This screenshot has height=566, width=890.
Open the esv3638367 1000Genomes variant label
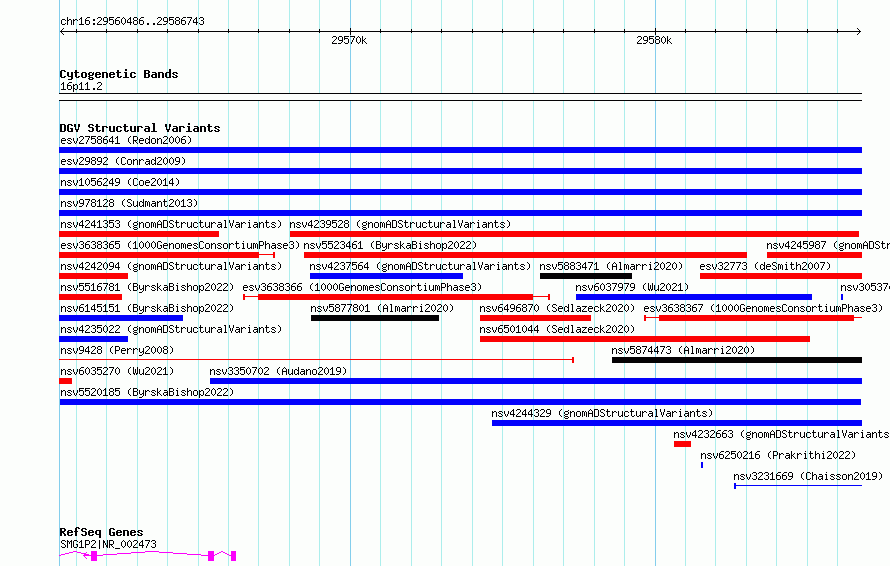click(763, 308)
